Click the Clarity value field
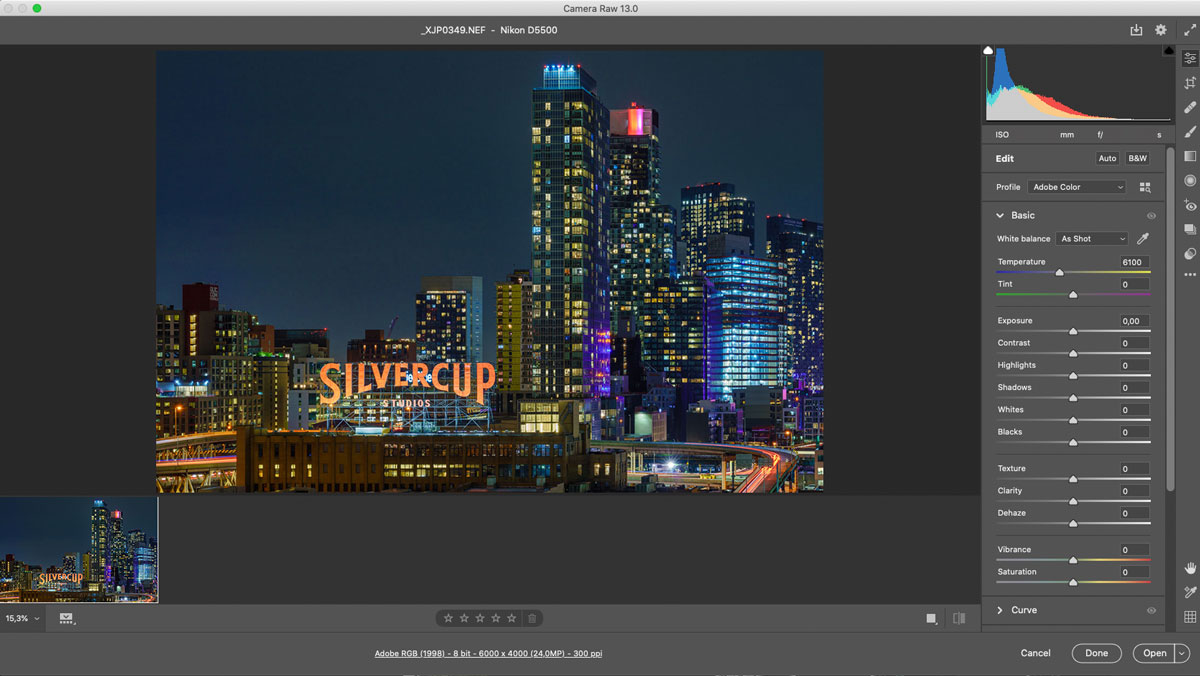The image size is (1200, 676). pyautogui.click(x=1134, y=491)
